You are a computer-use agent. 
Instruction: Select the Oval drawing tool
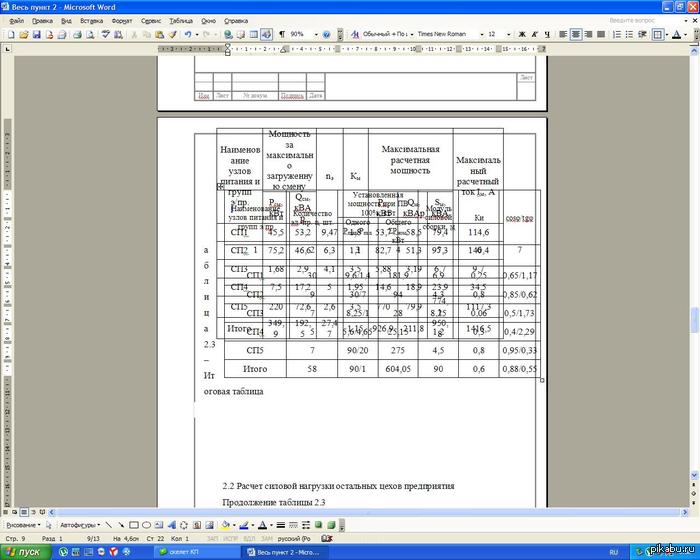point(146,524)
